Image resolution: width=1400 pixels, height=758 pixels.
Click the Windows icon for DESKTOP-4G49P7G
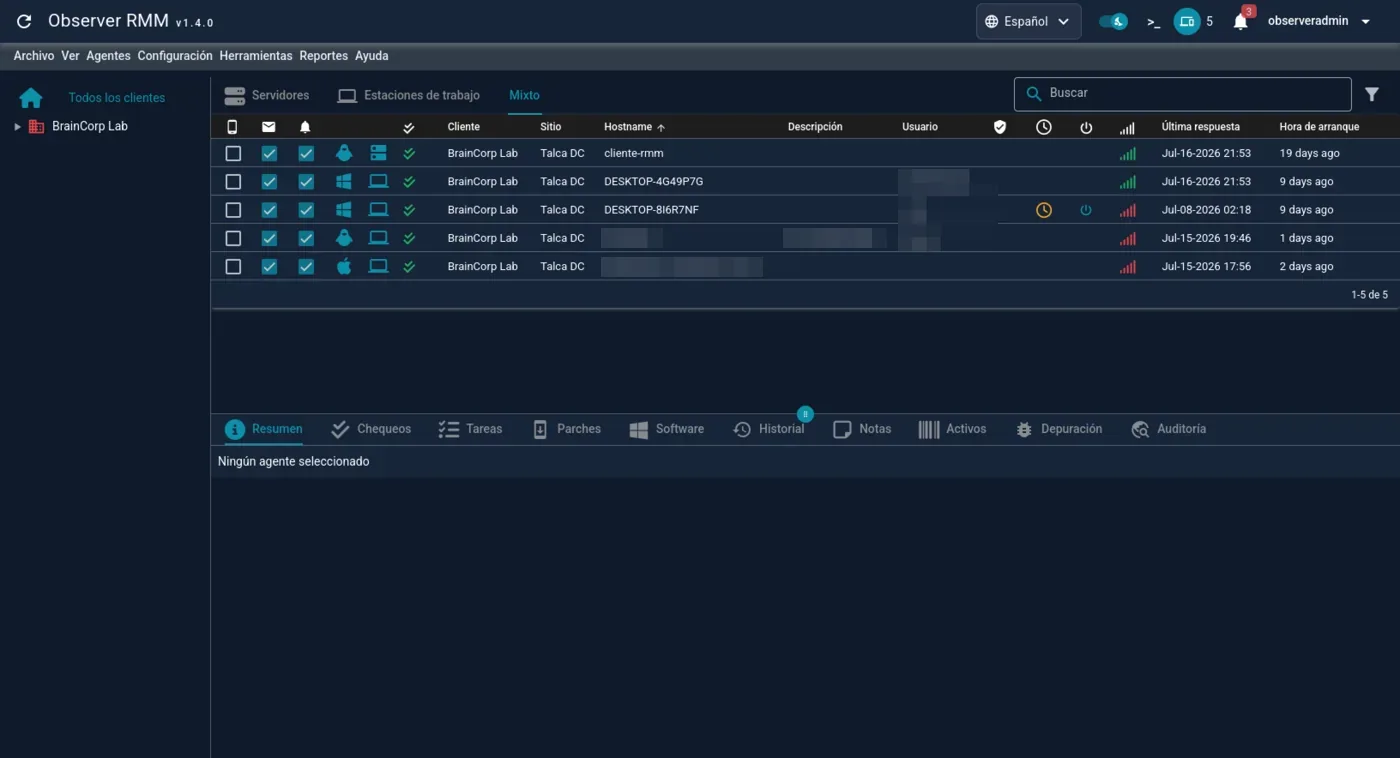pos(344,182)
